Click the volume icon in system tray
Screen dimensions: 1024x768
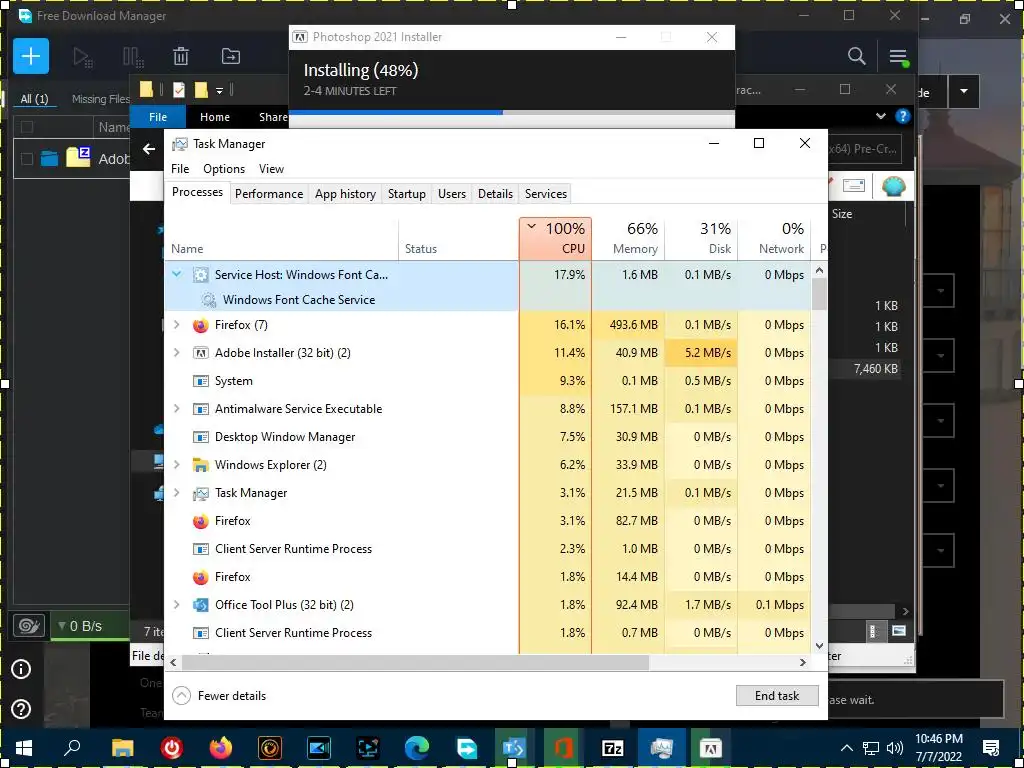895,748
